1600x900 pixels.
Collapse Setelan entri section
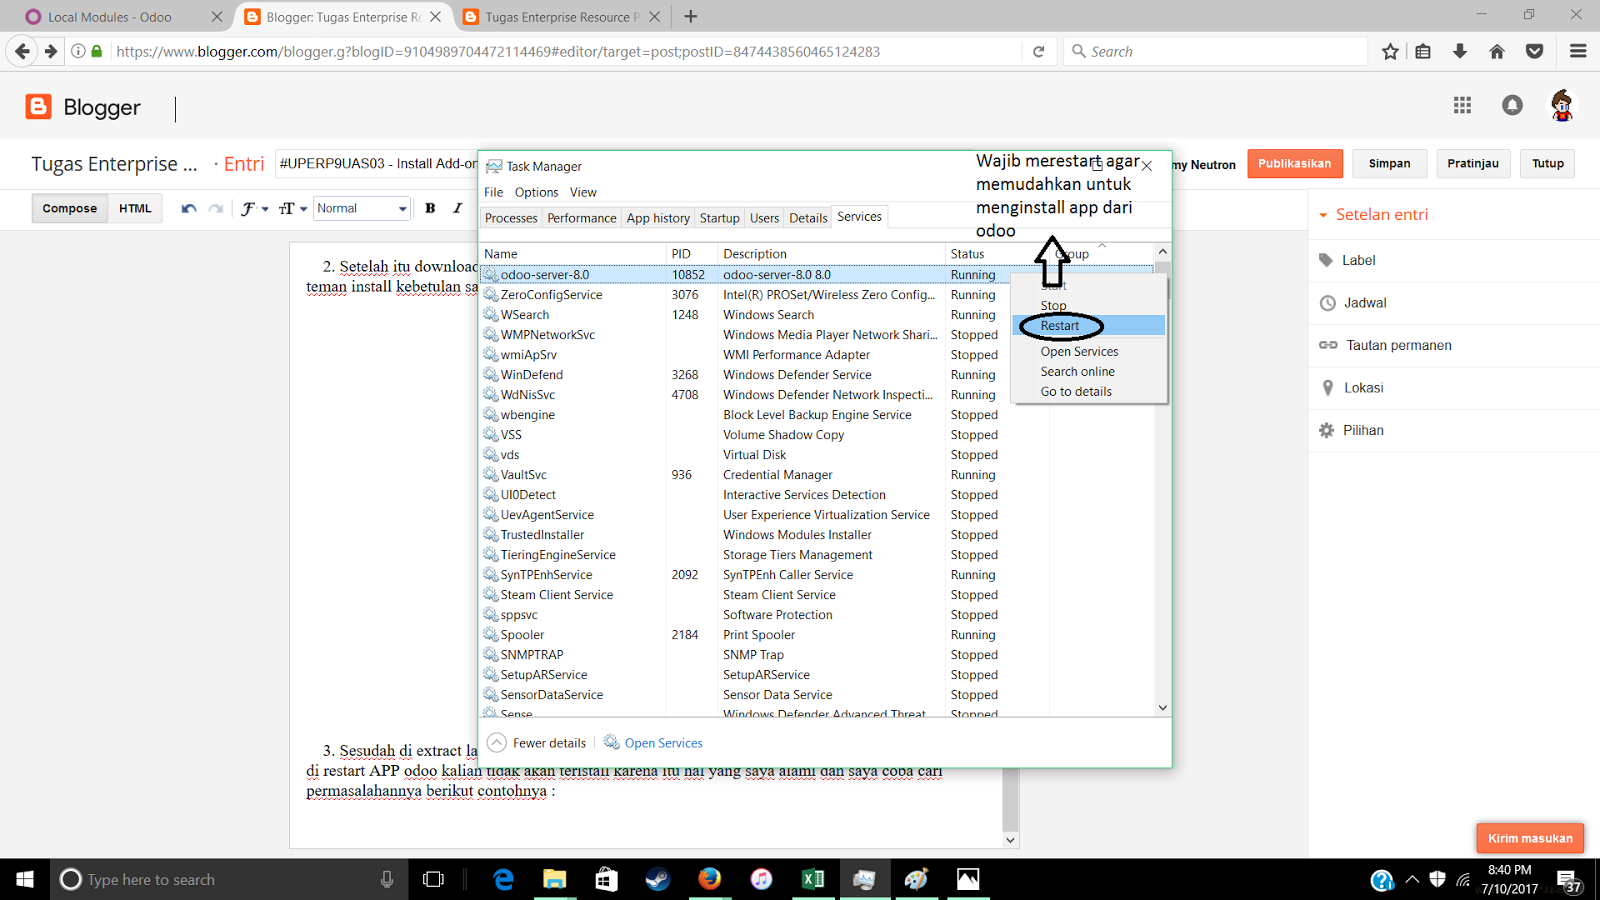[x=1373, y=214]
